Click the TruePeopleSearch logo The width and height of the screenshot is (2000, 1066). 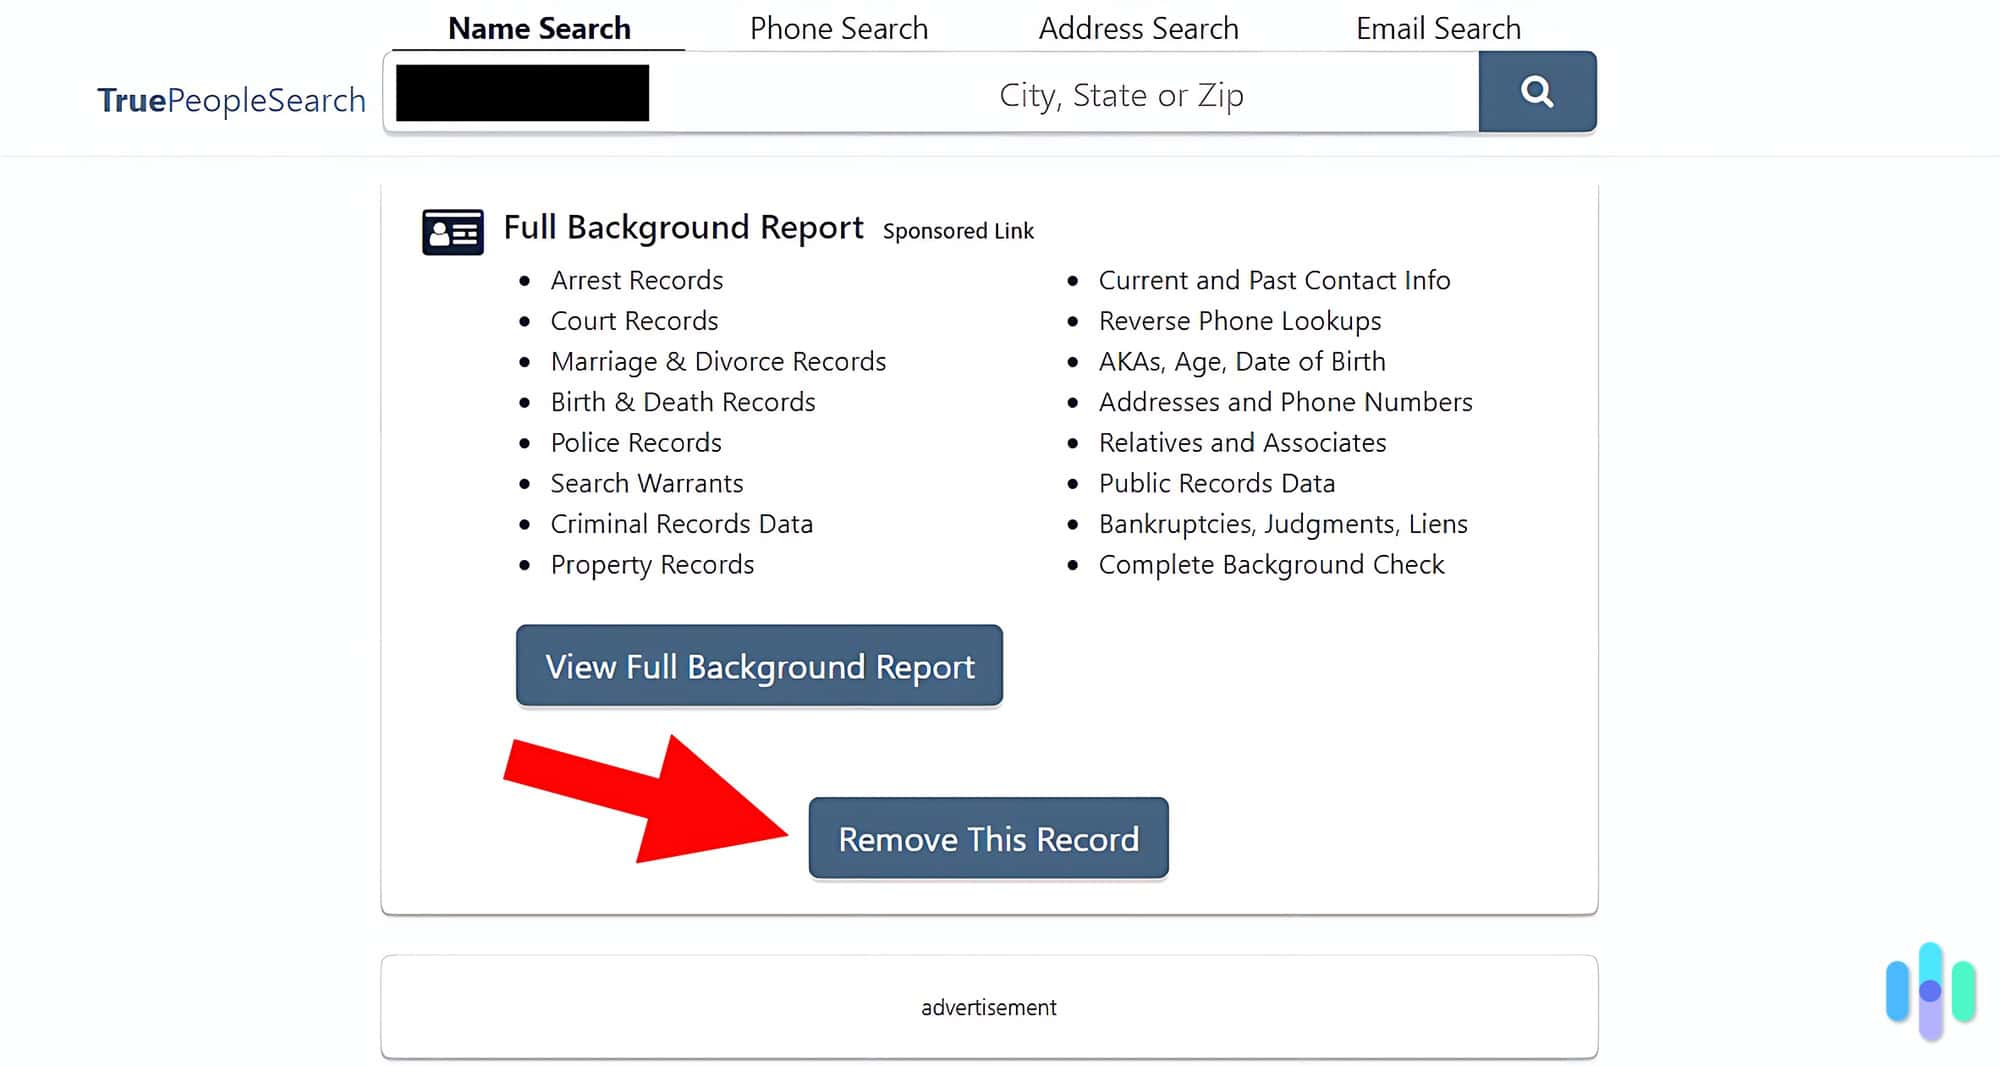pyautogui.click(x=231, y=99)
